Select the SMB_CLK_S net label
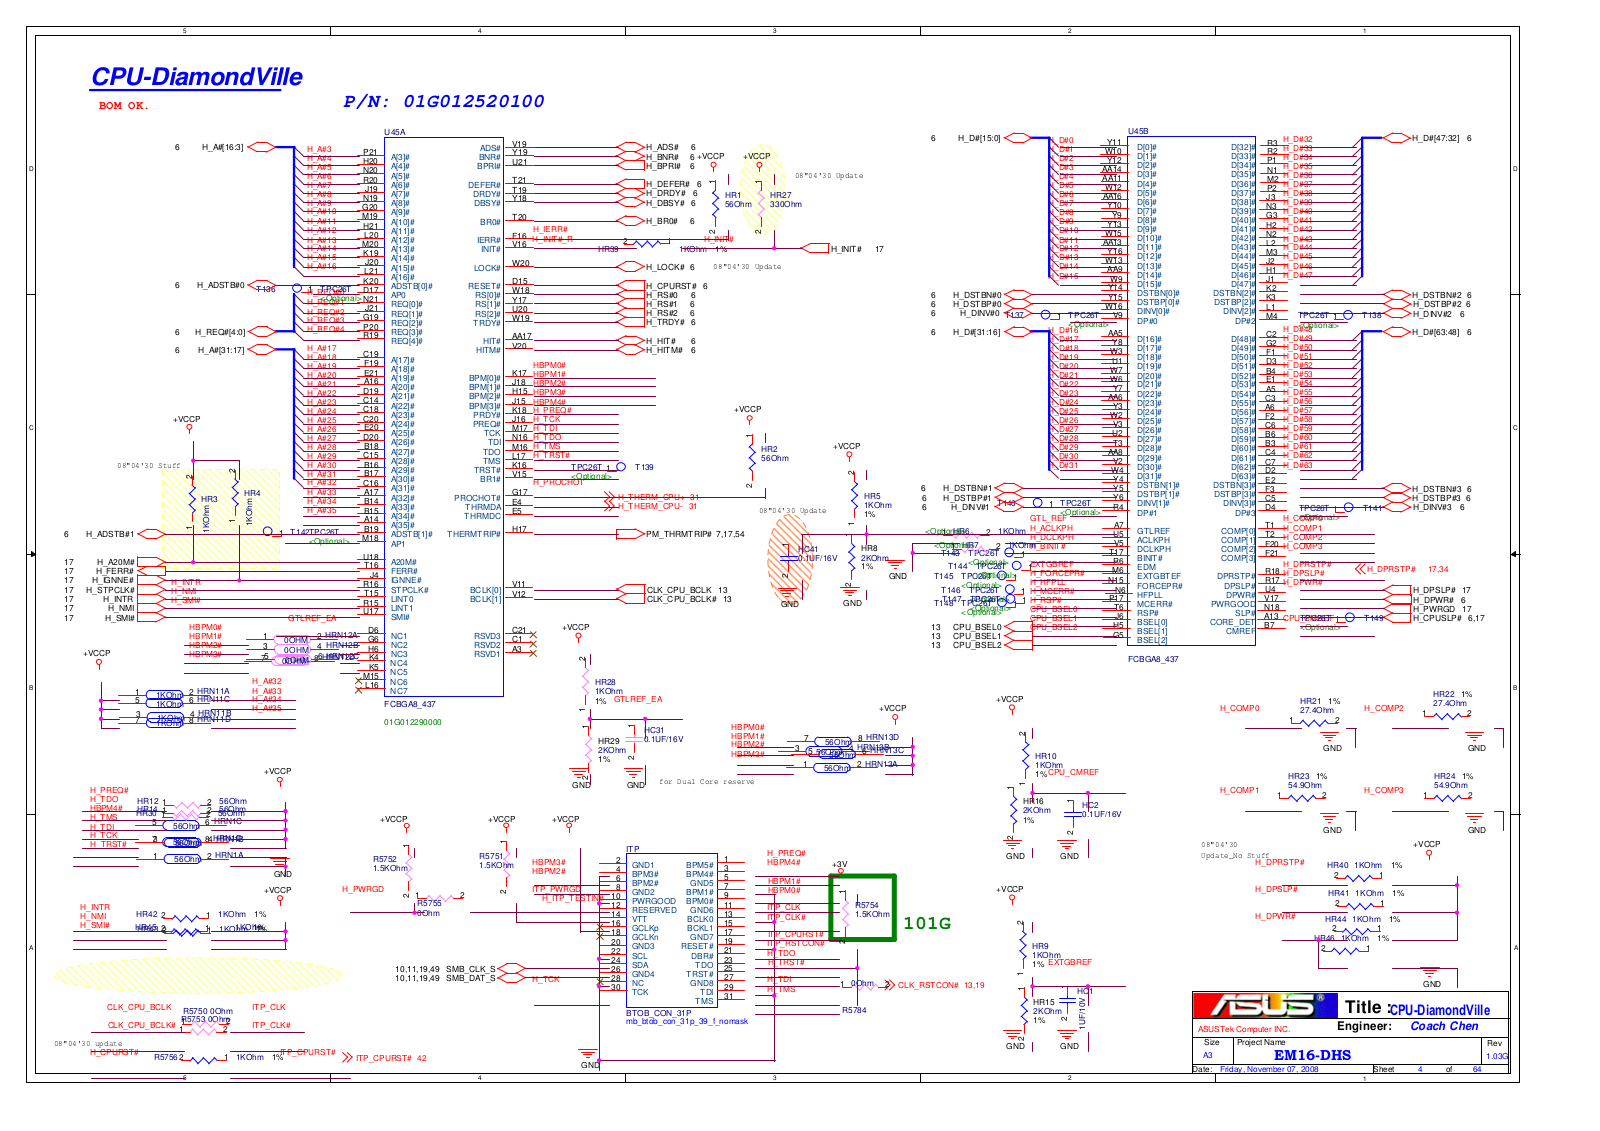This screenshot has height=1131, width=1600. tap(469, 969)
